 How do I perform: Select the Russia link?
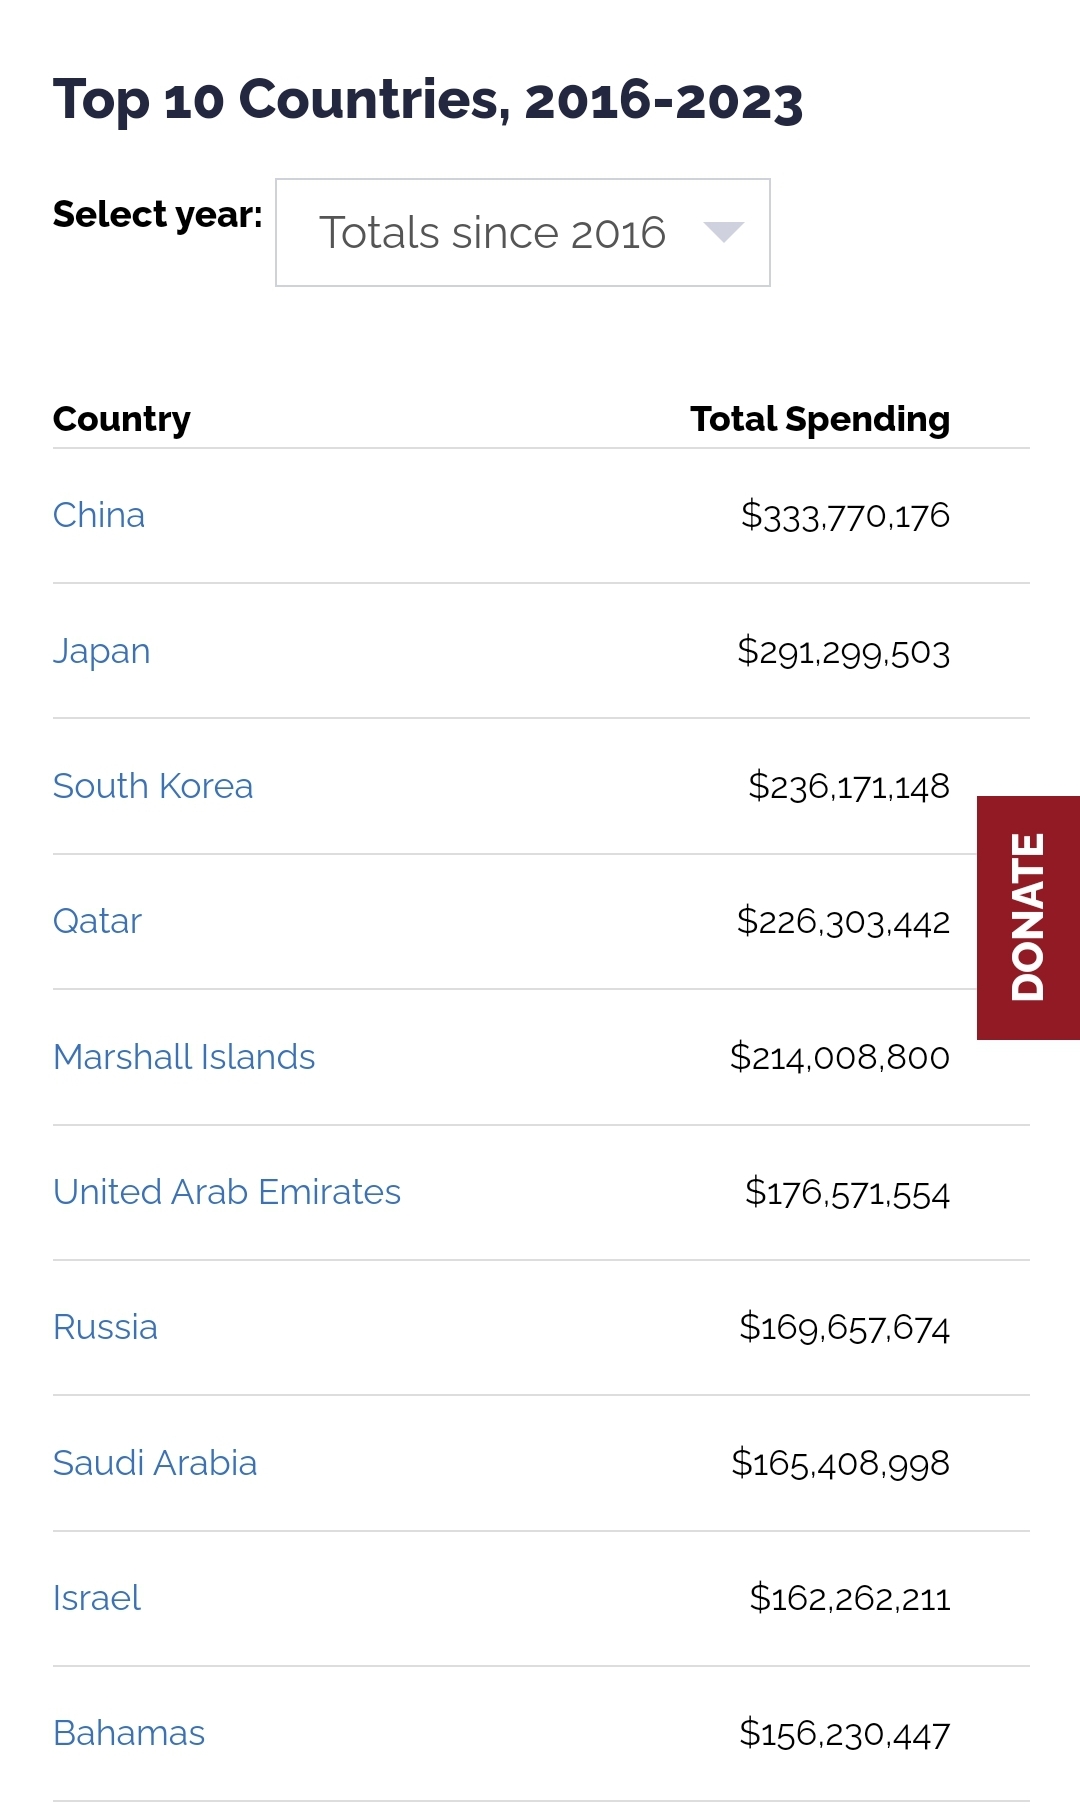click(105, 1327)
